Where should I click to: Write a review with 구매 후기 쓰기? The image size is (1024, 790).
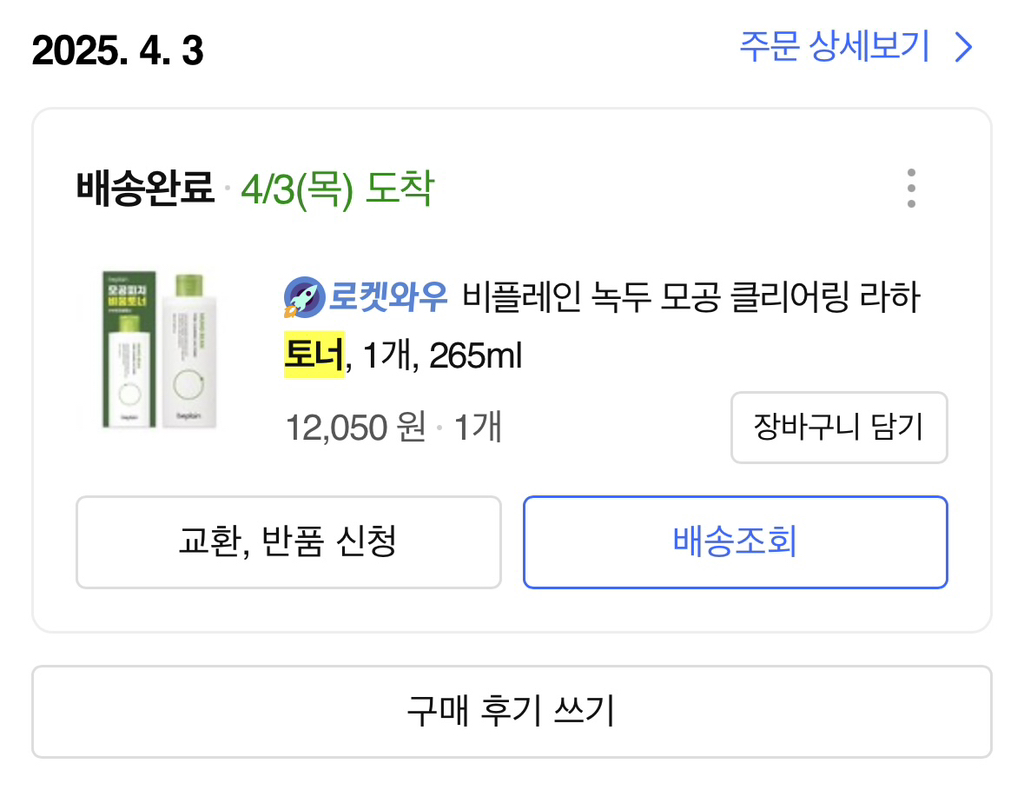tap(511, 711)
